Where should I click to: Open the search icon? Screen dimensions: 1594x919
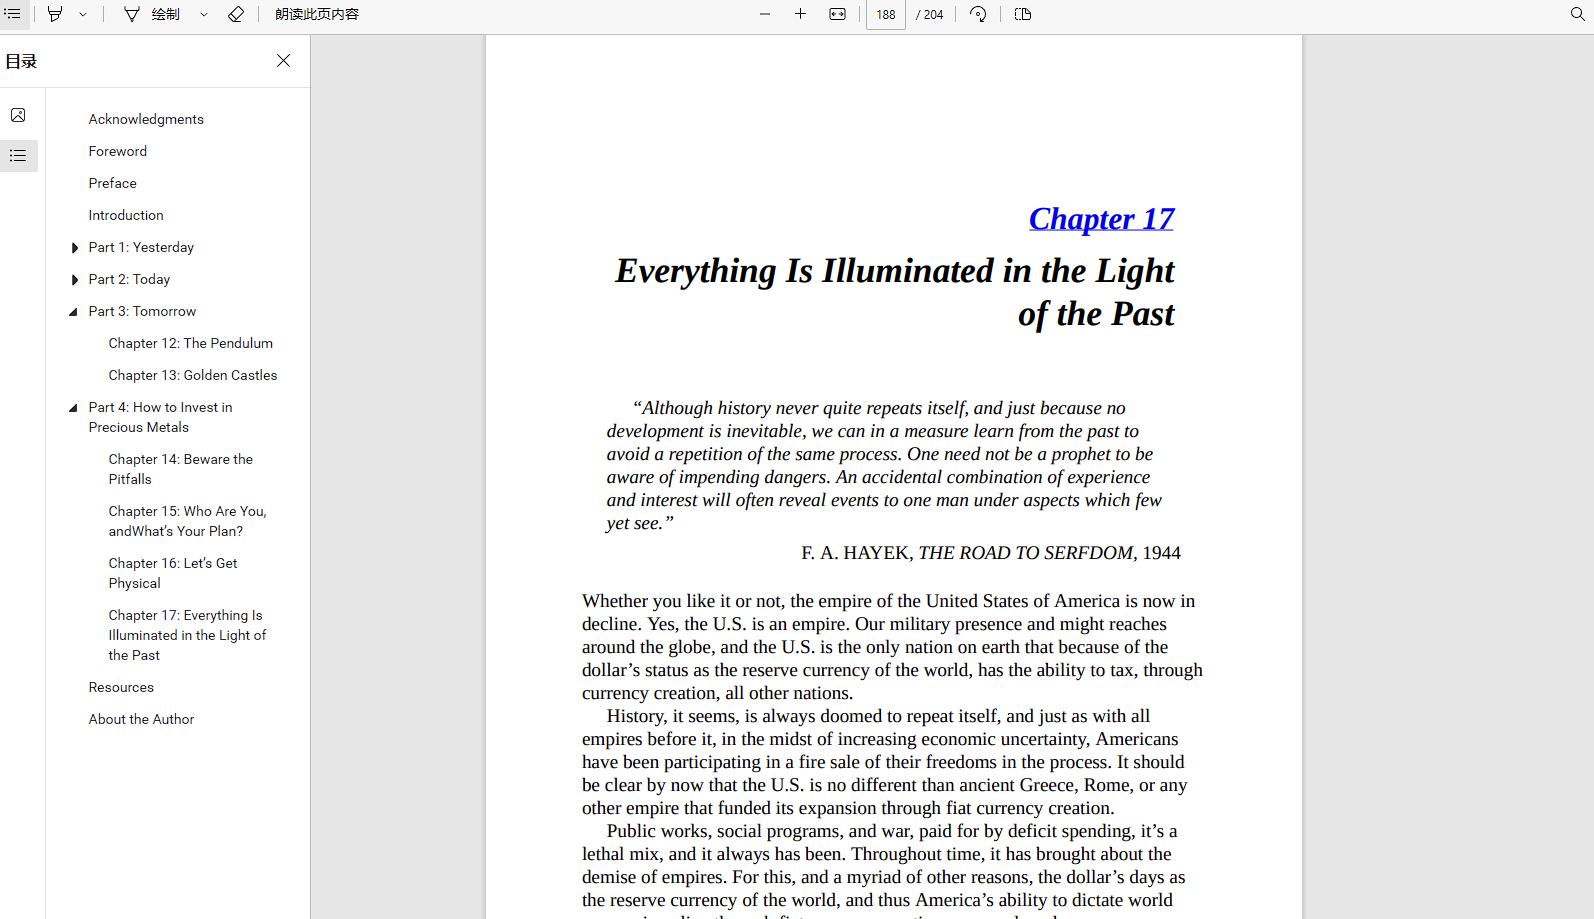tap(1578, 14)
